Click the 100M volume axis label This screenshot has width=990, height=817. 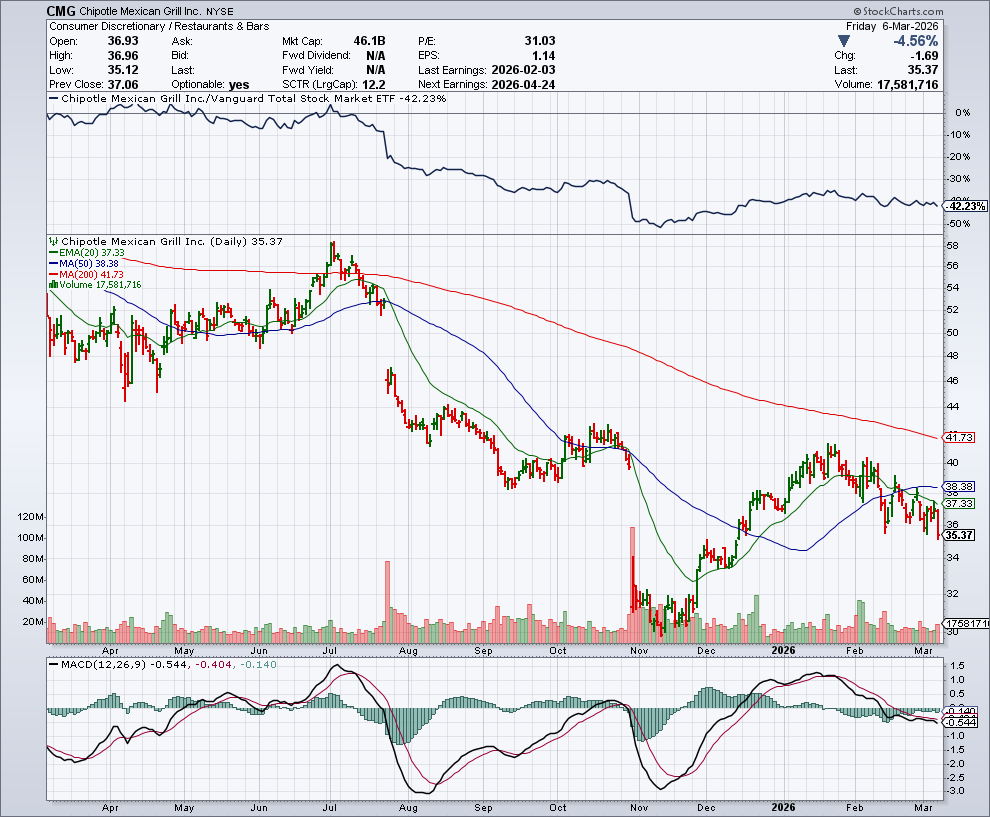pos(31,537)
